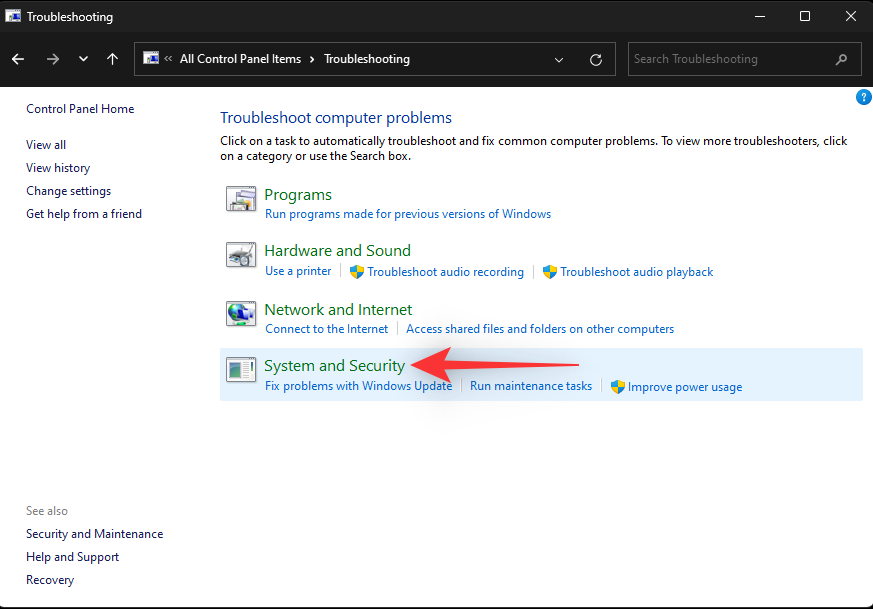Open the blue help question mark icon
This screenshot has height=609, width=873.
pos(864,97)
